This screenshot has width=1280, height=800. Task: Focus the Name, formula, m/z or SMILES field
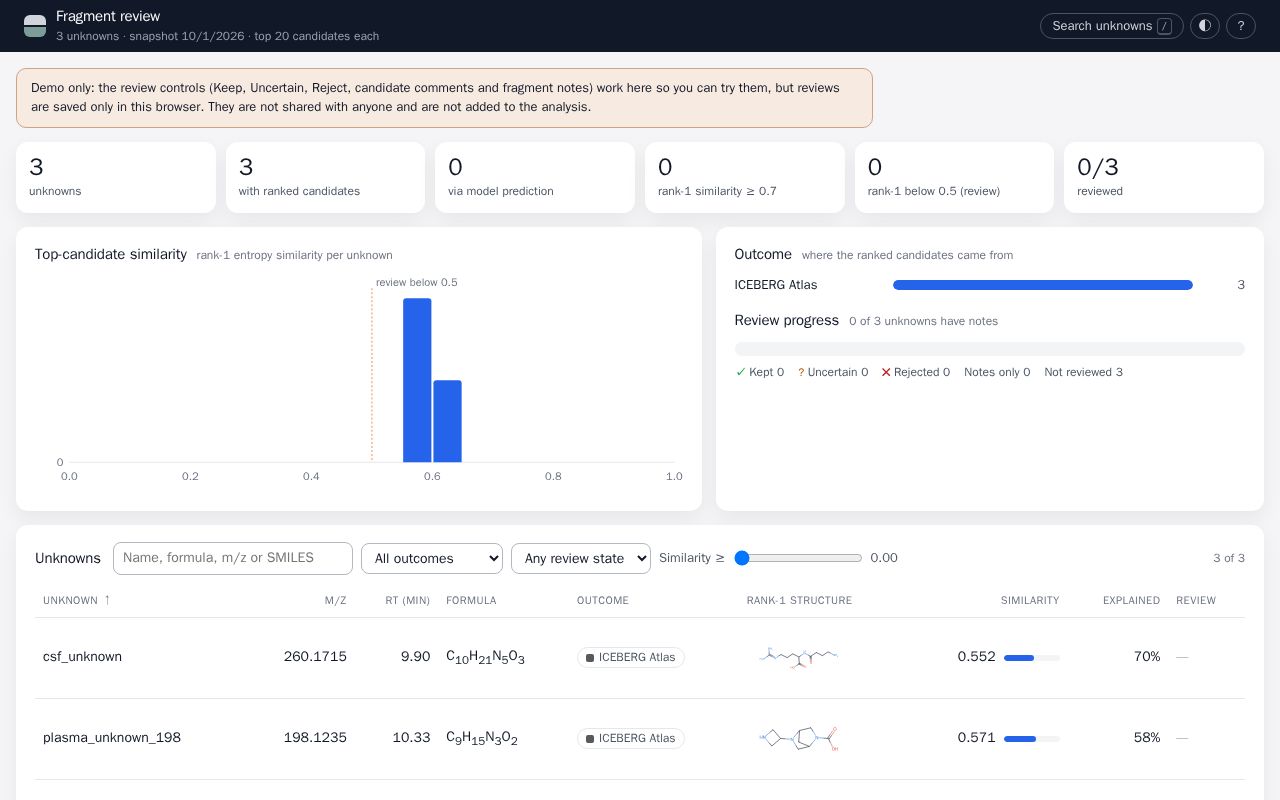point(233,558)
